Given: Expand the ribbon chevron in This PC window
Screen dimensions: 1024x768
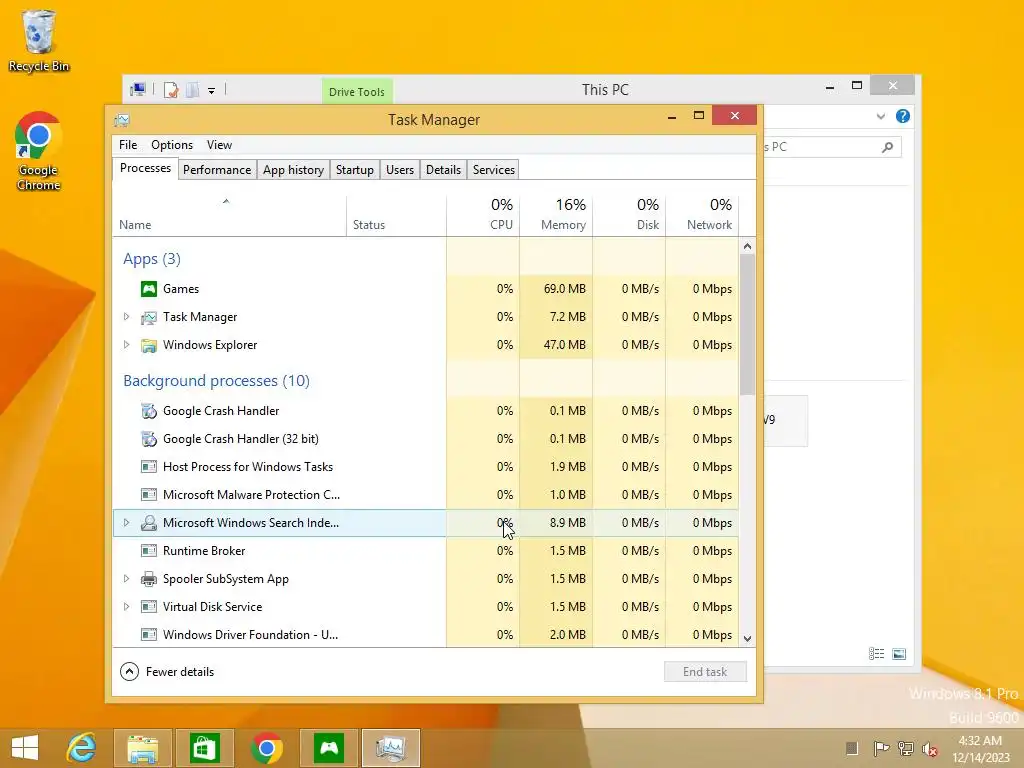Looking at the screenshot, I should point(881,116).
